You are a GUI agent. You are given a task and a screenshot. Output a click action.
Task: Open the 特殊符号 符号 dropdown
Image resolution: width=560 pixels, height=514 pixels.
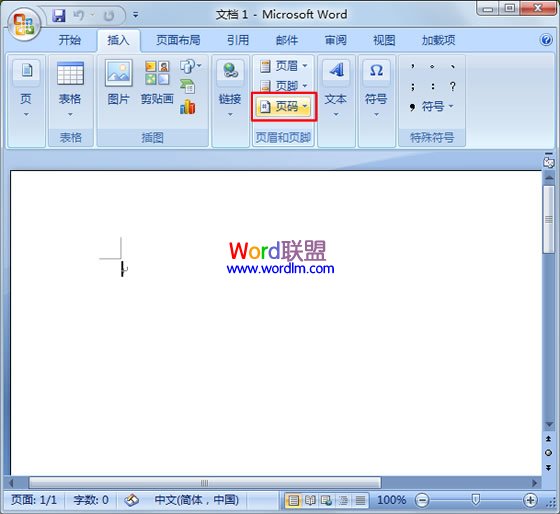tap(431, 106)
